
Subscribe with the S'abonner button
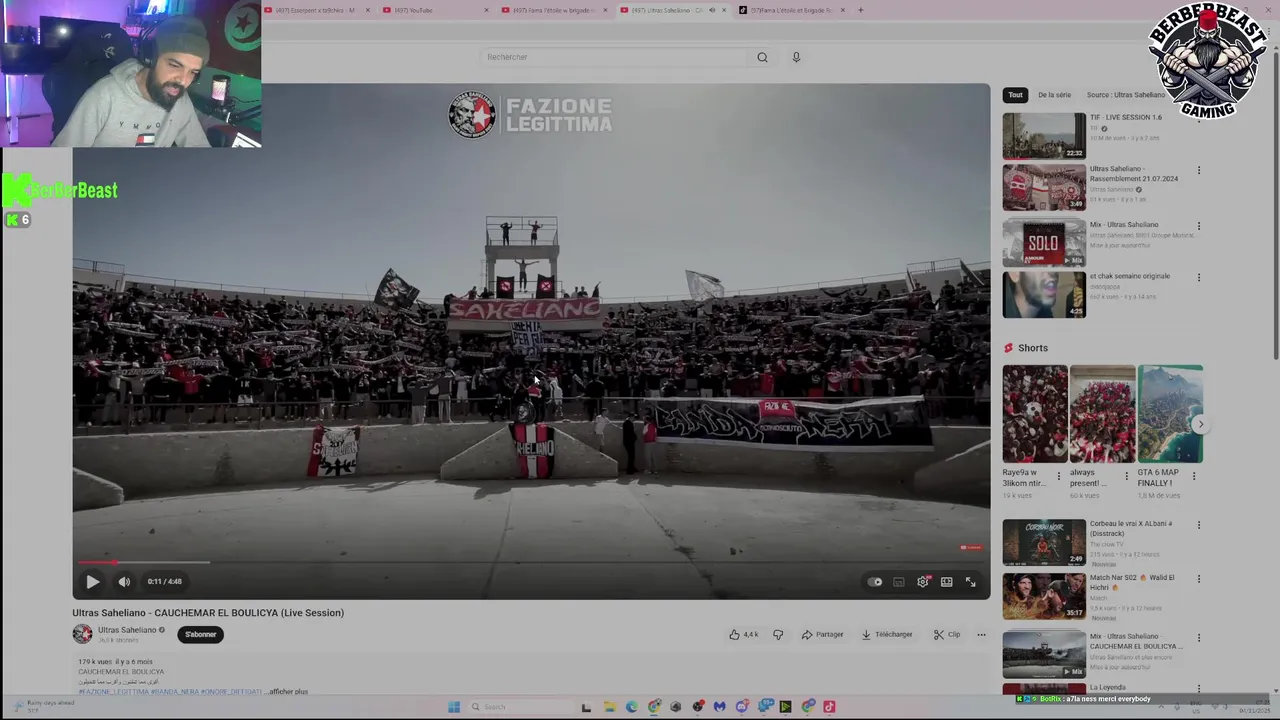tap(200, 634)
